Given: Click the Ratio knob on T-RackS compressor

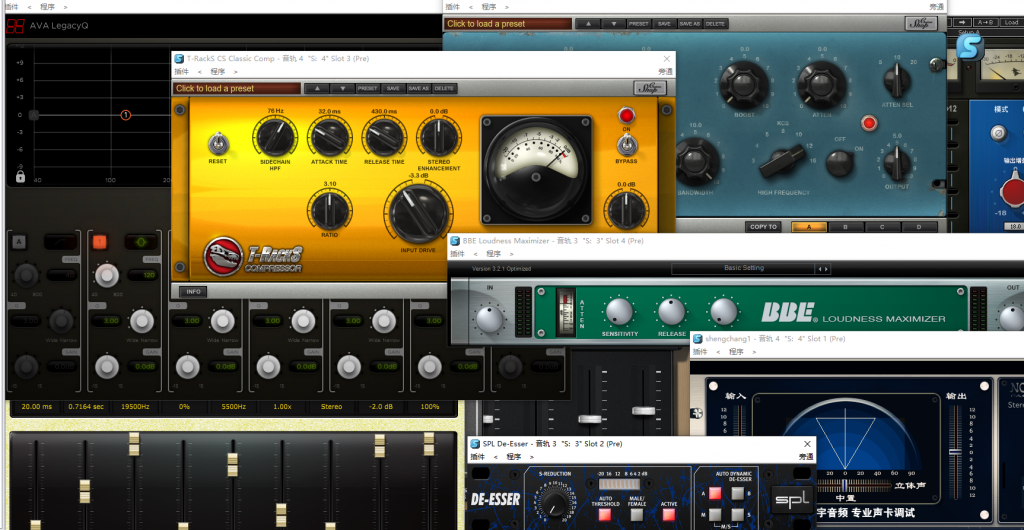Looking at the screenshot, I should [329, 210].
